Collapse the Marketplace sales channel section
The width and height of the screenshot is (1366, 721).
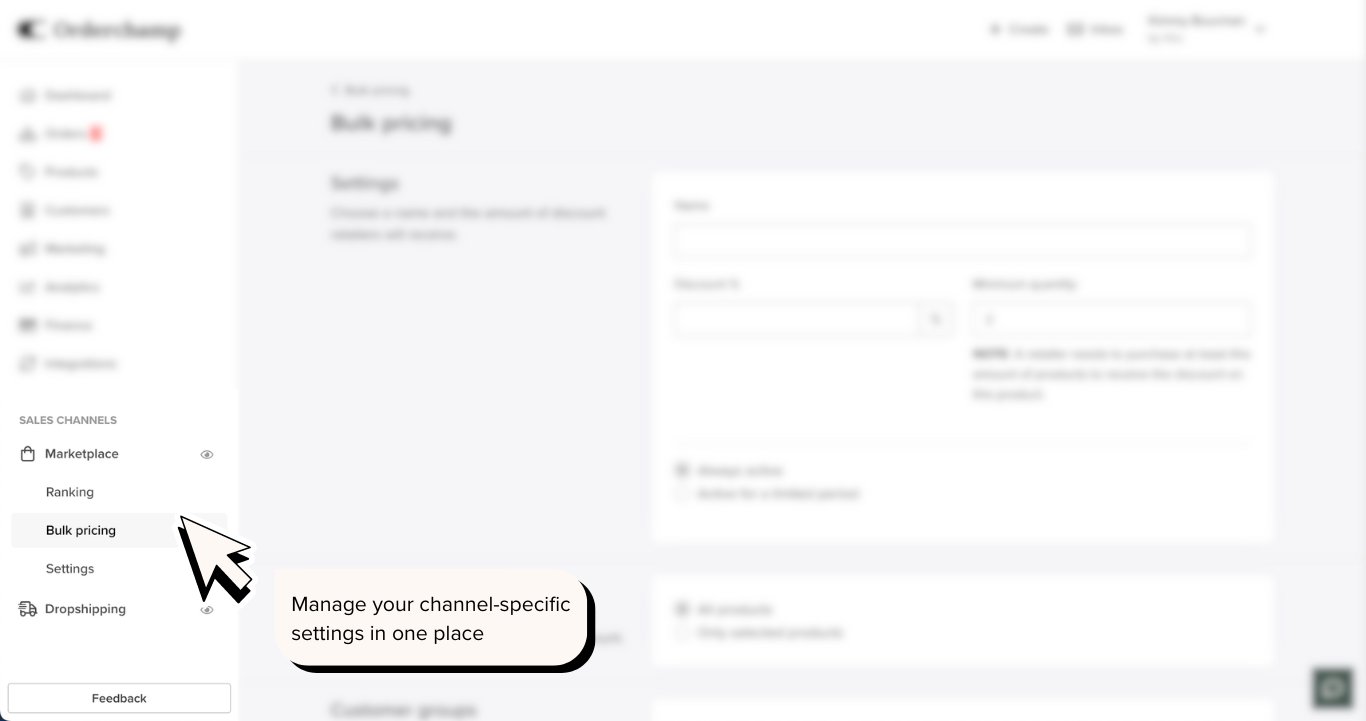pyautogui.click(x=82, y=454)
